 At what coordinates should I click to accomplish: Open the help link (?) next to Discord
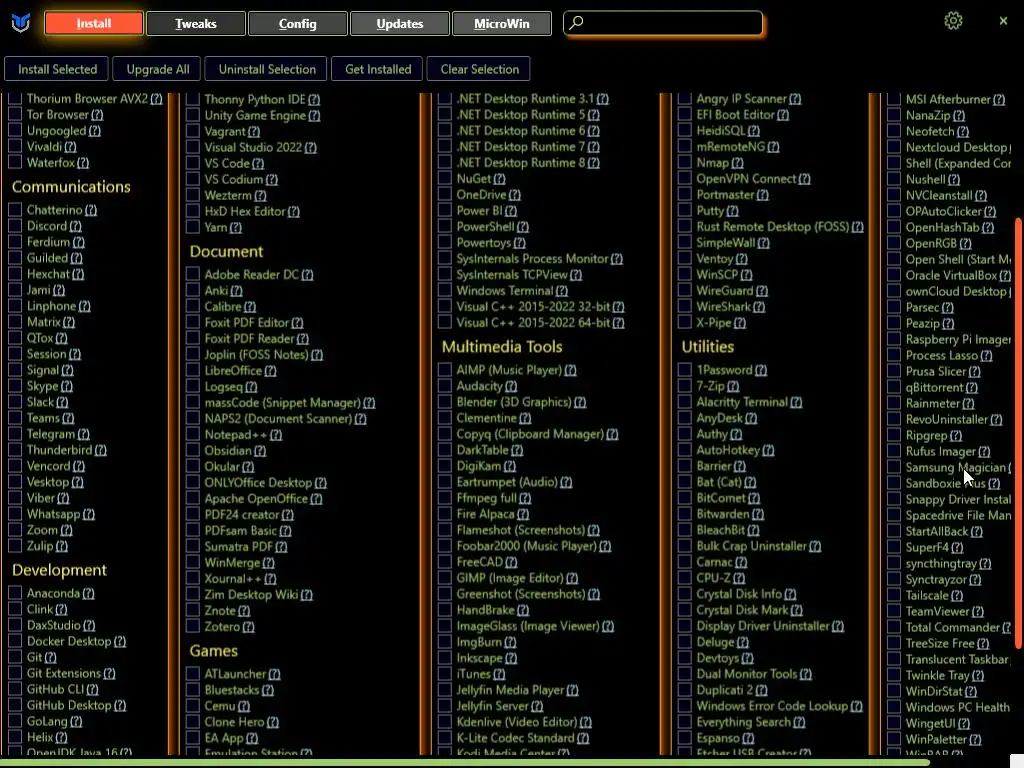[76, 227]
